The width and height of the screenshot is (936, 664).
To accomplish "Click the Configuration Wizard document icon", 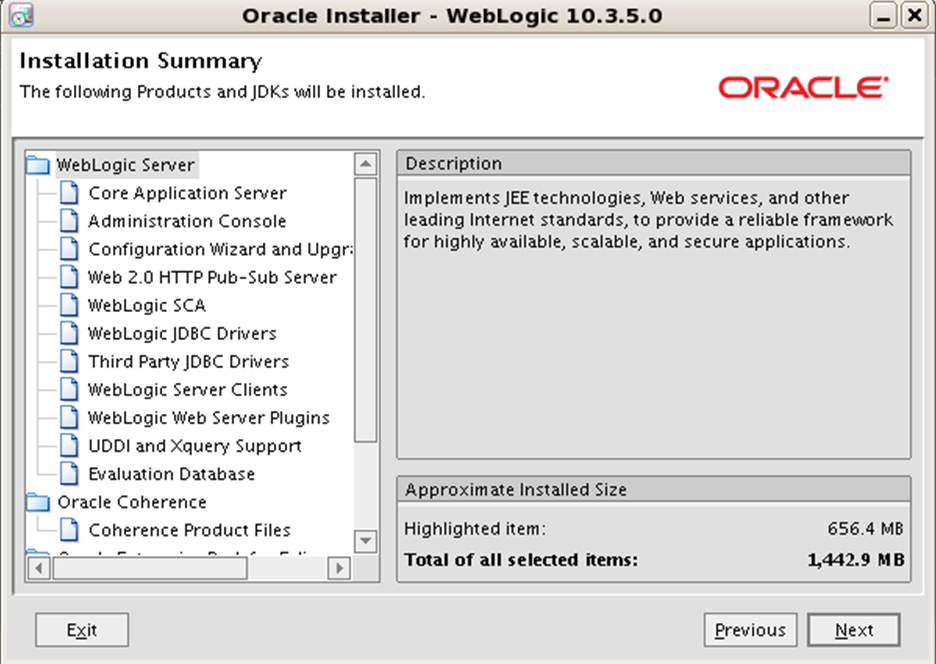I will coord(69,249).
